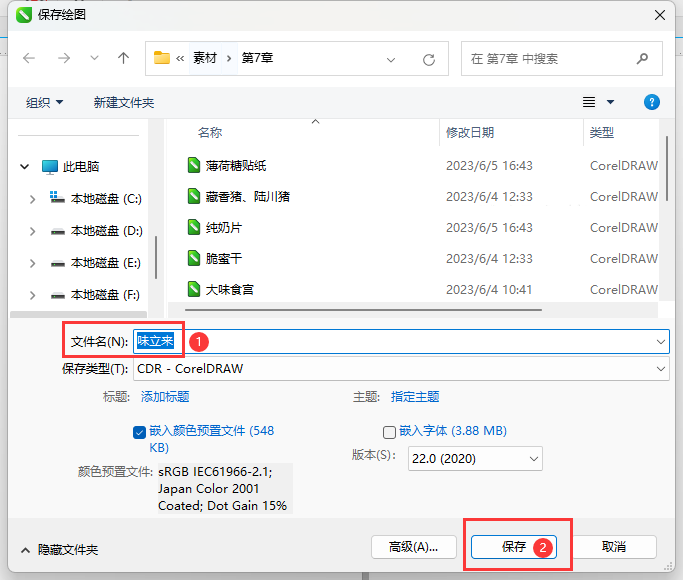Click the 高级(A)... button
Image resolution: width=683 pixels, height=580 pixels.
pyautogui.click(x=414, y=547)
